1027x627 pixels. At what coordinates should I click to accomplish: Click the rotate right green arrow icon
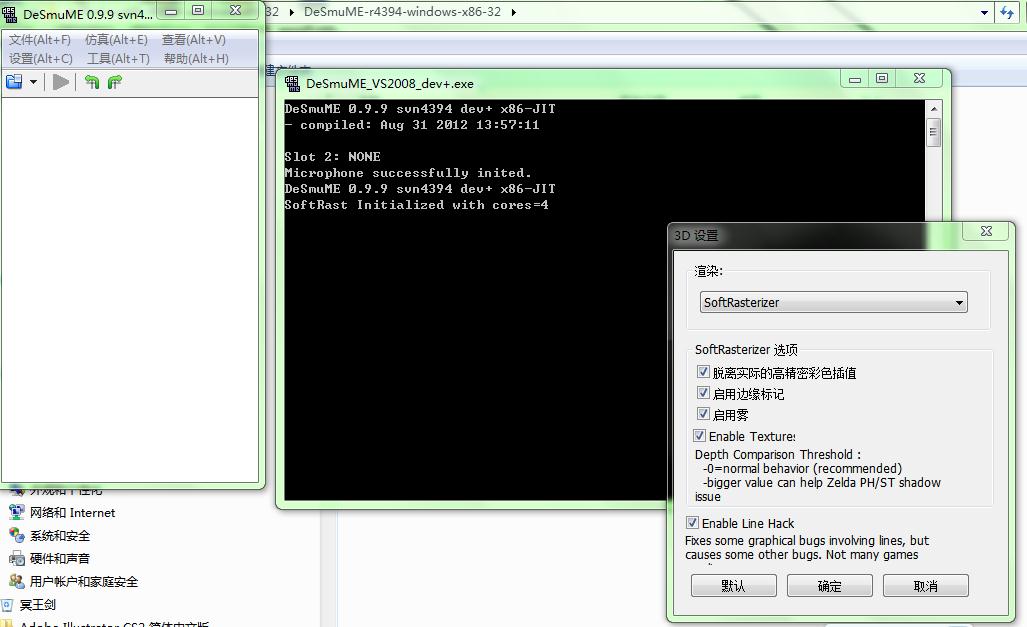pos(115,82)
